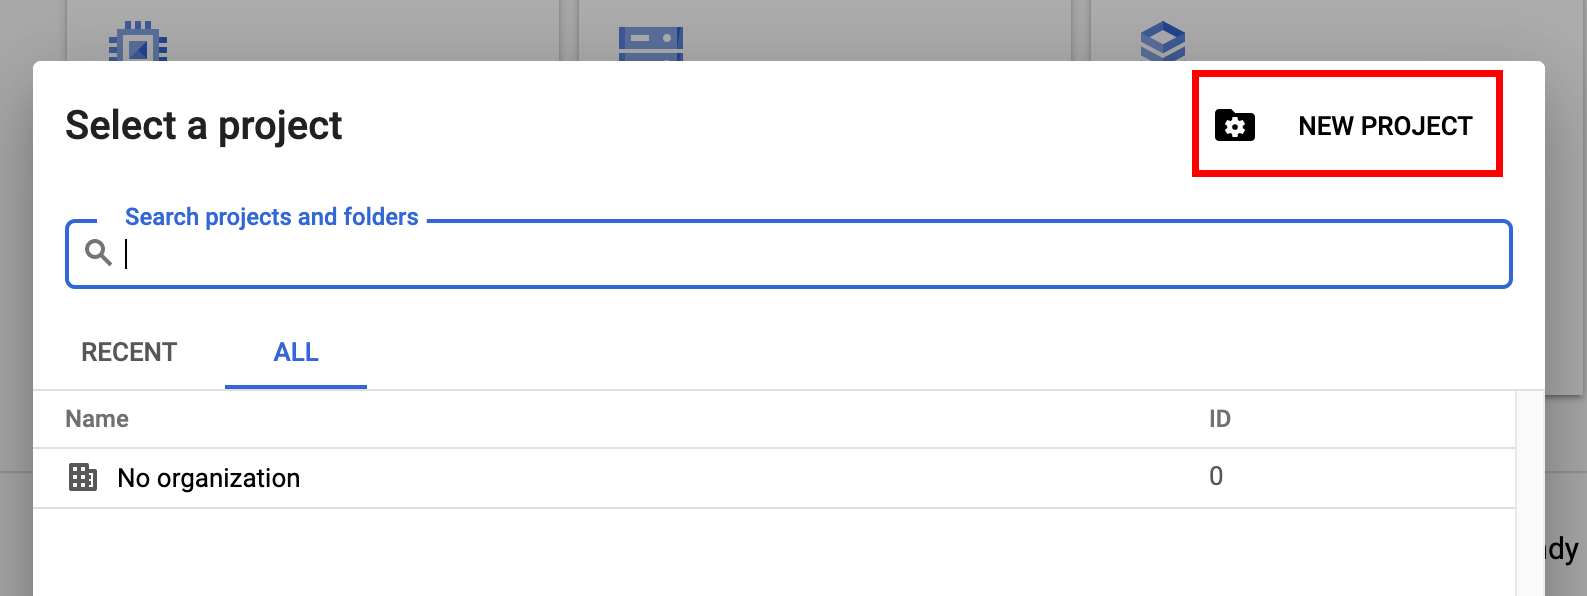The width and height of the screenshot is (1587, 596).
Task: Select the No organization row
Action: tap(774, 478)
